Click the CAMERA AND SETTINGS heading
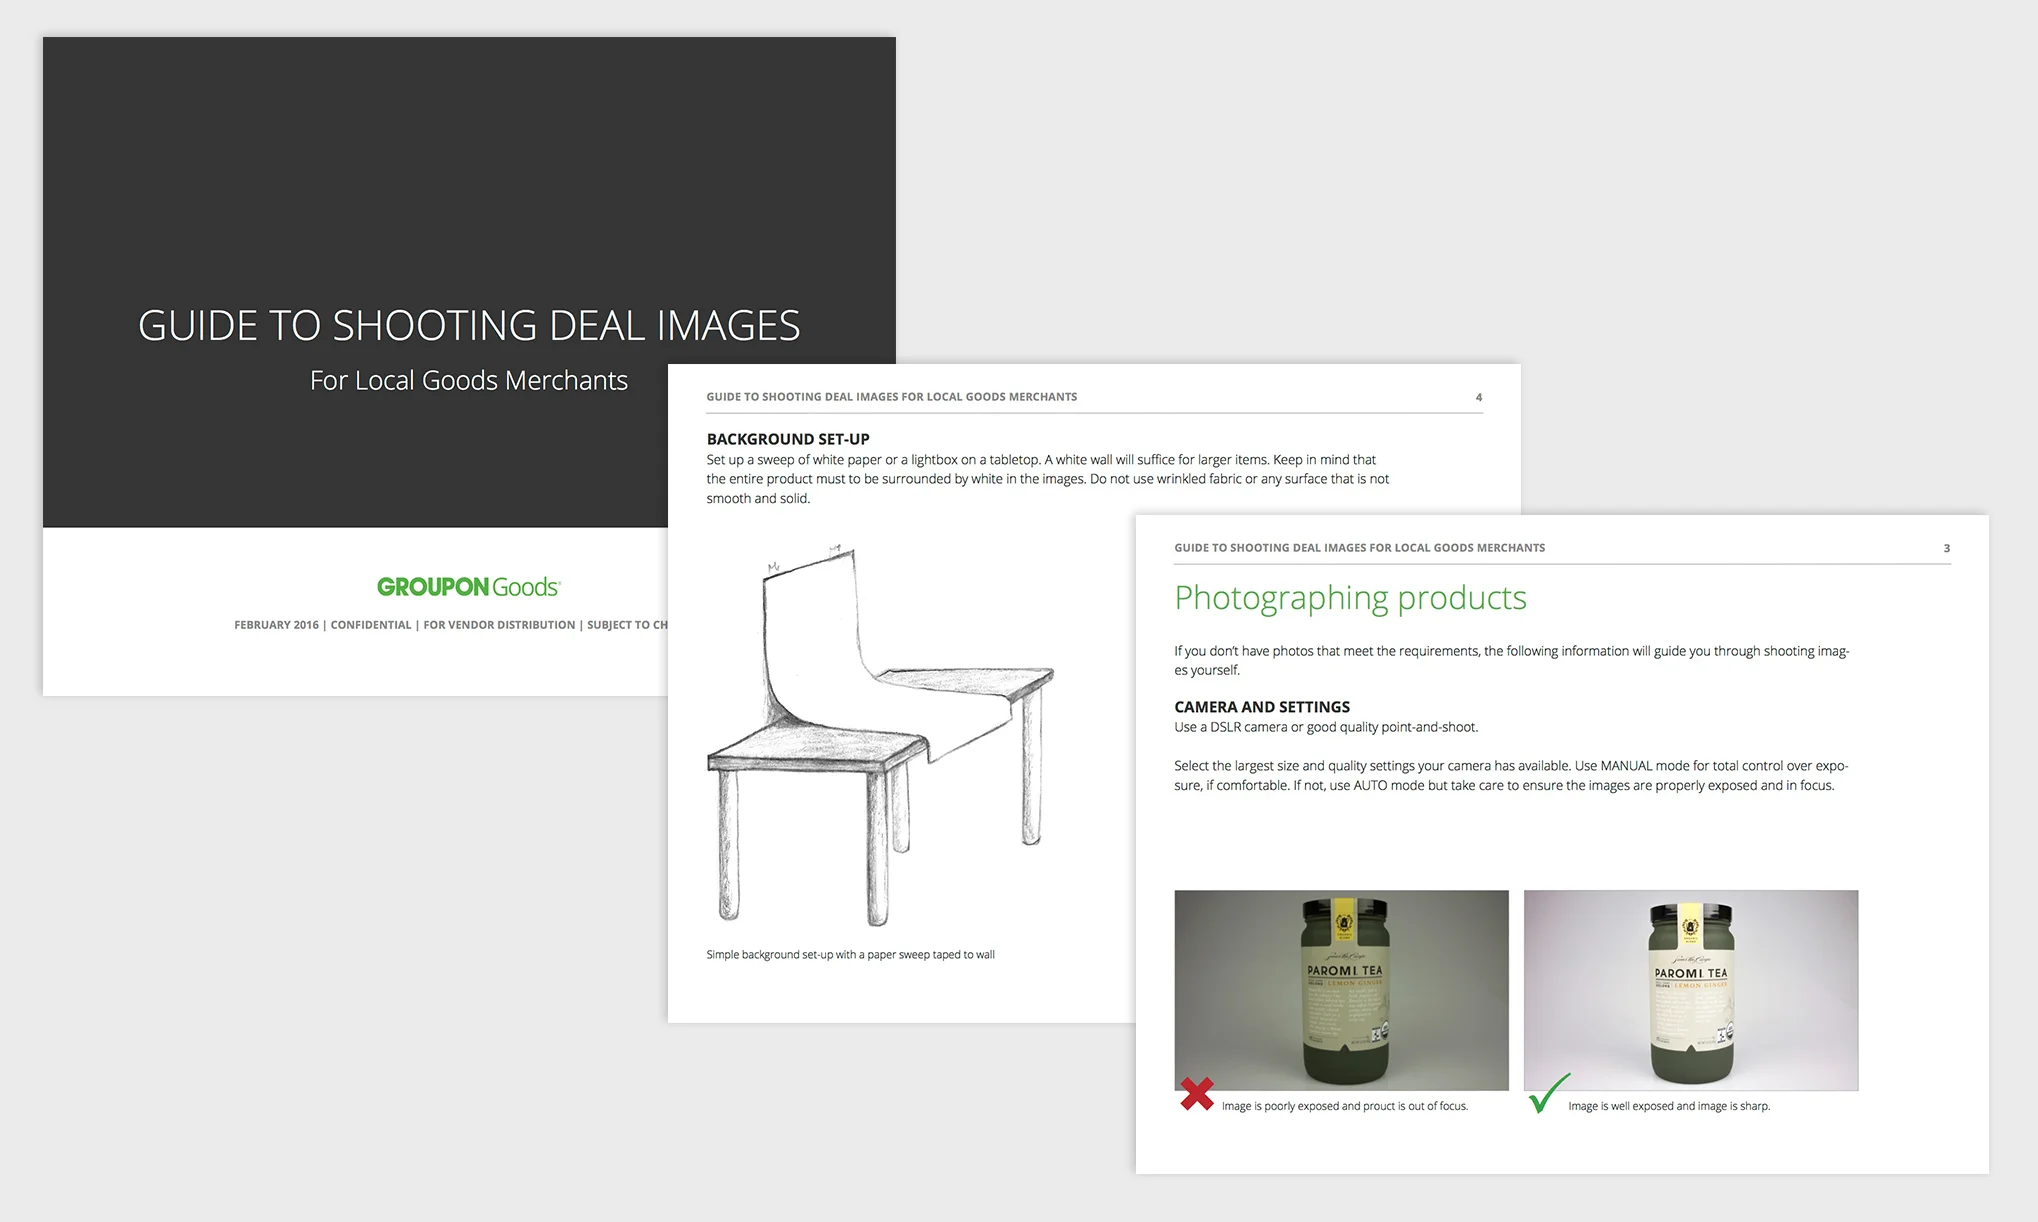Screen dimensions: 2038x1222 tap(1261, 707)
